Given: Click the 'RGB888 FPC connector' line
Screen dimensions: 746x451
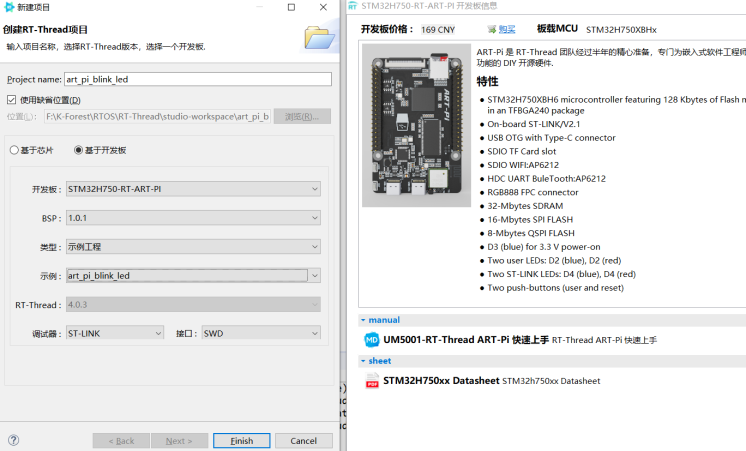Looking at the screenshot, I should tap(532, 192).
